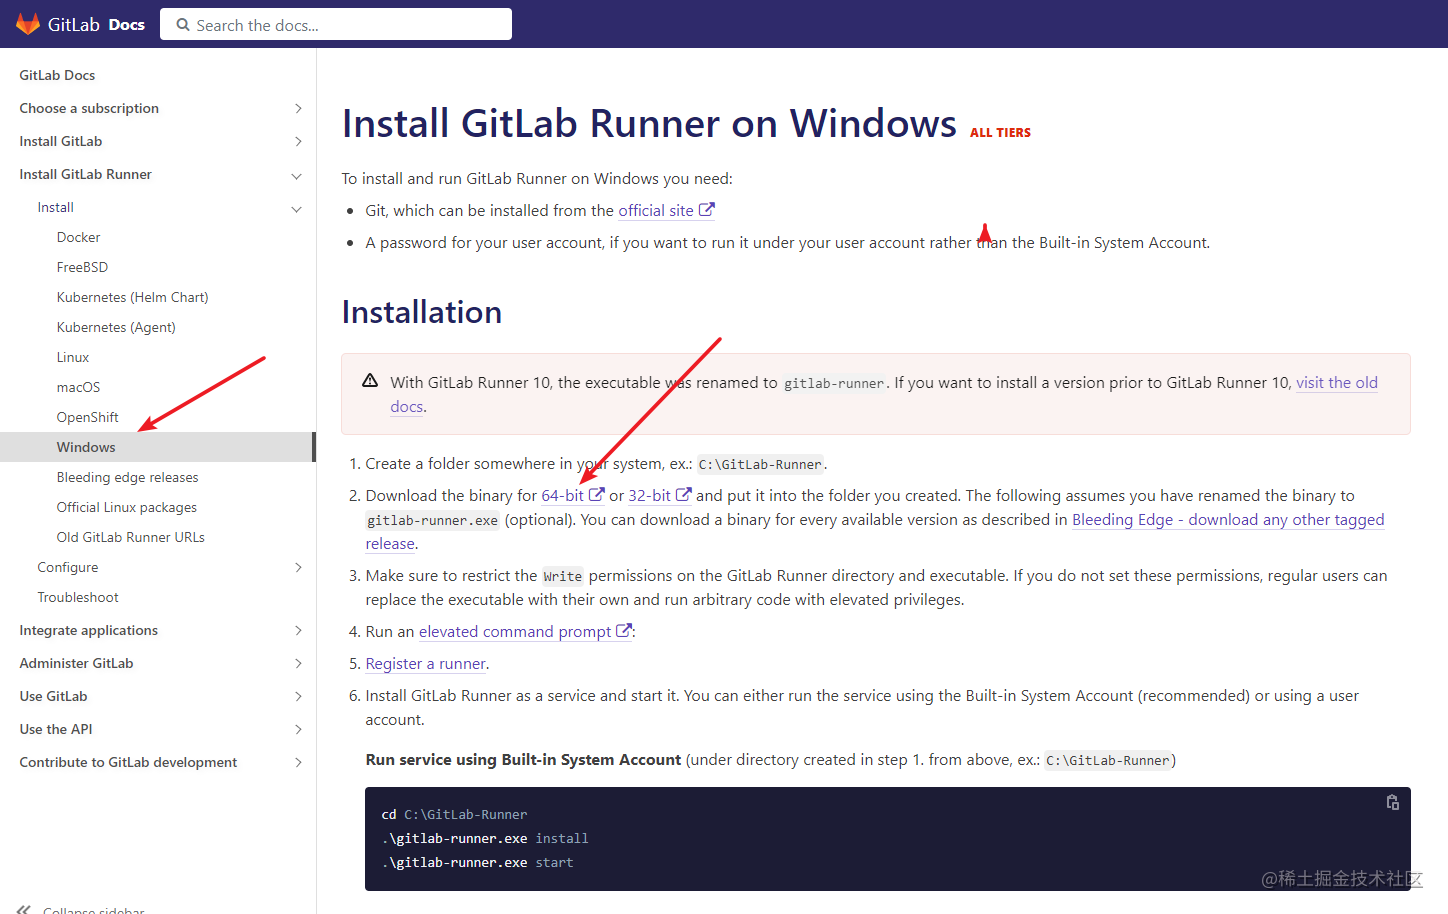Click the external link icon after 32-bit

click(x=684, y=495)
